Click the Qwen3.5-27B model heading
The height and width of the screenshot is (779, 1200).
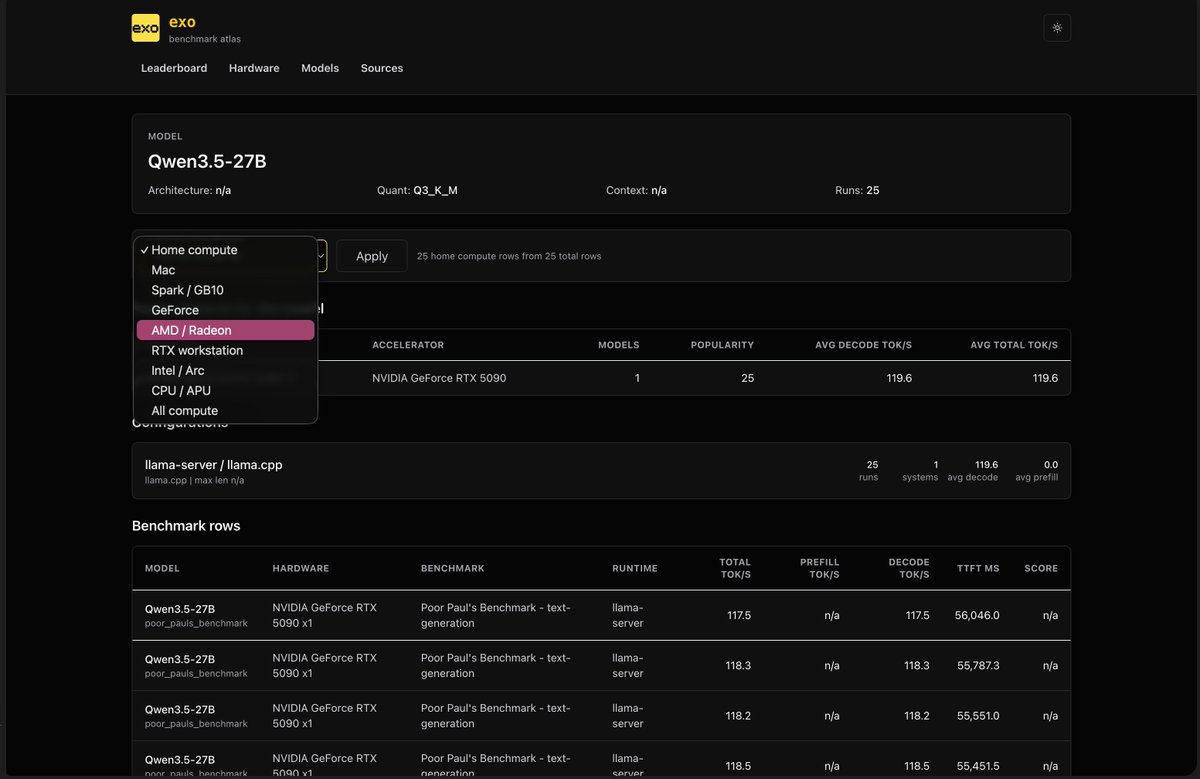coord(207,161)
